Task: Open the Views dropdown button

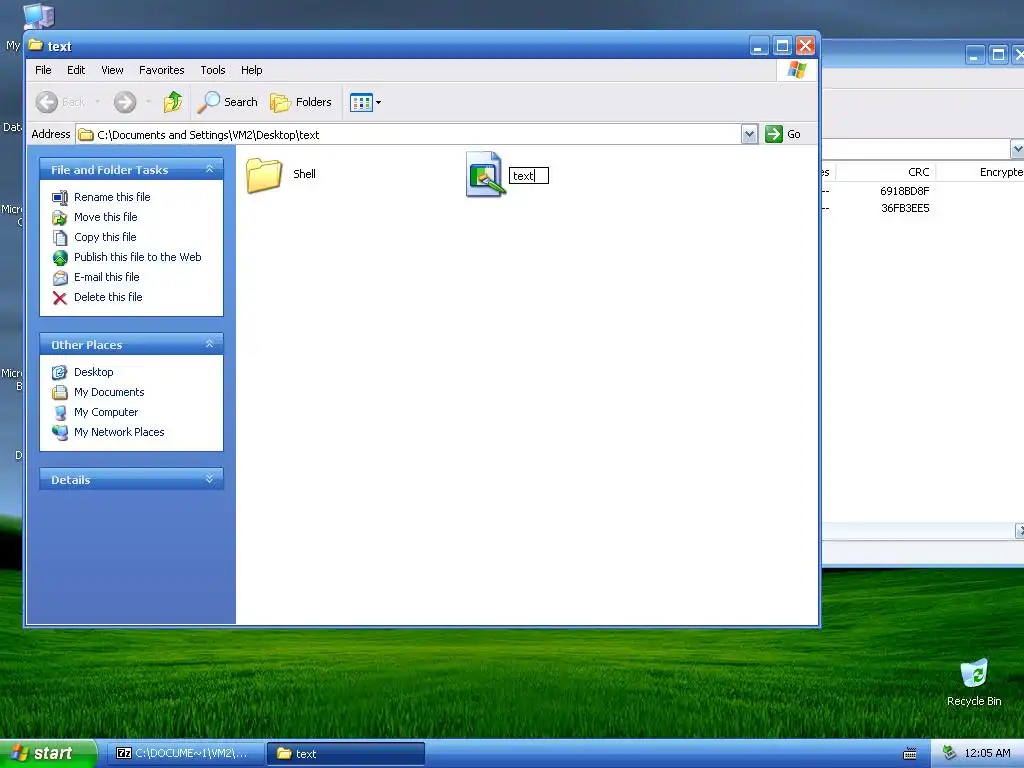Action: click(365, 102)
